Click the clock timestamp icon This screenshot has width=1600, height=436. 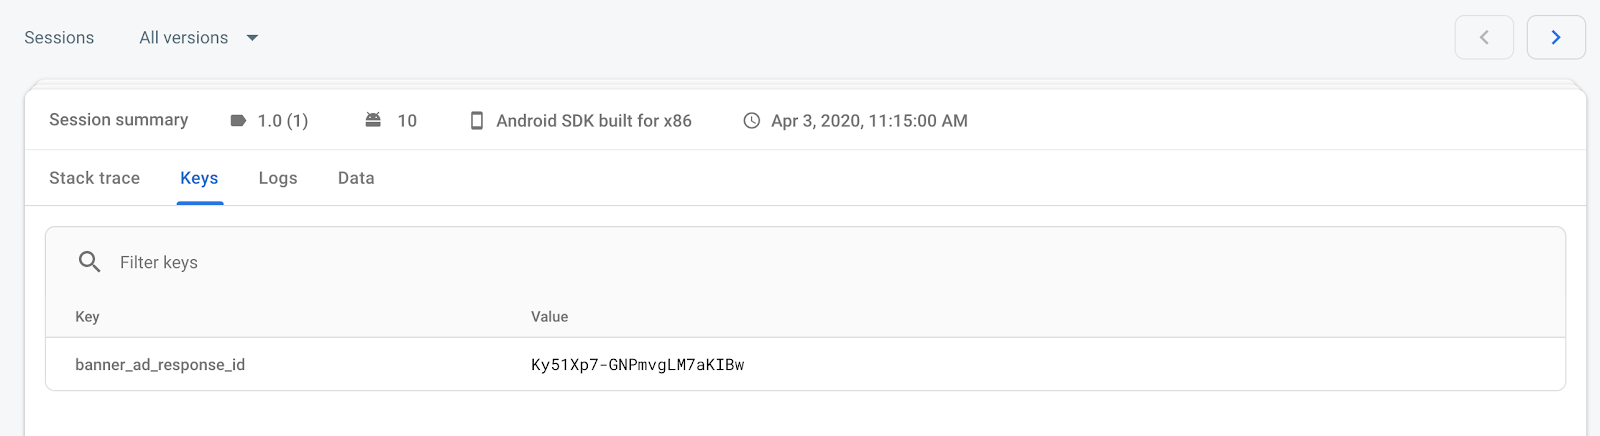tap(752, 121)
